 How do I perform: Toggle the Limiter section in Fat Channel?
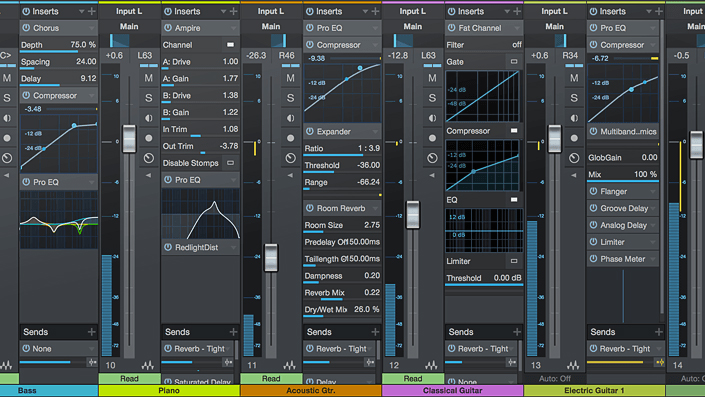pyautogui.click(x=513, y=261)
